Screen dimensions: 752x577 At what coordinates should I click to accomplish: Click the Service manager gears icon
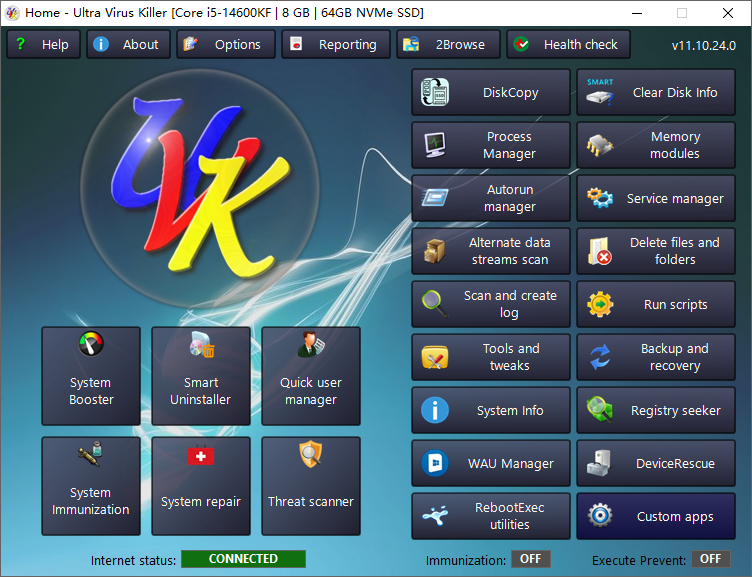pos(599,198)
